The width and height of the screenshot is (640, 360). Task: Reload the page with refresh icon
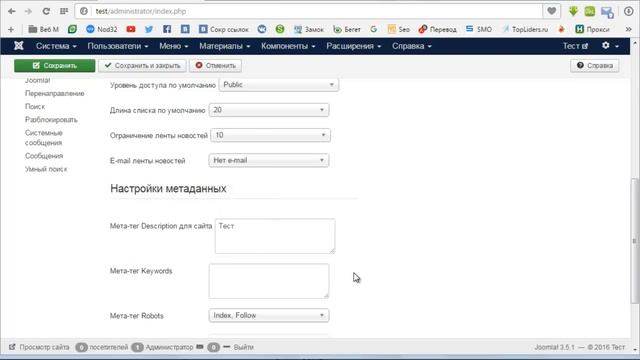click(x=46, y=11)
